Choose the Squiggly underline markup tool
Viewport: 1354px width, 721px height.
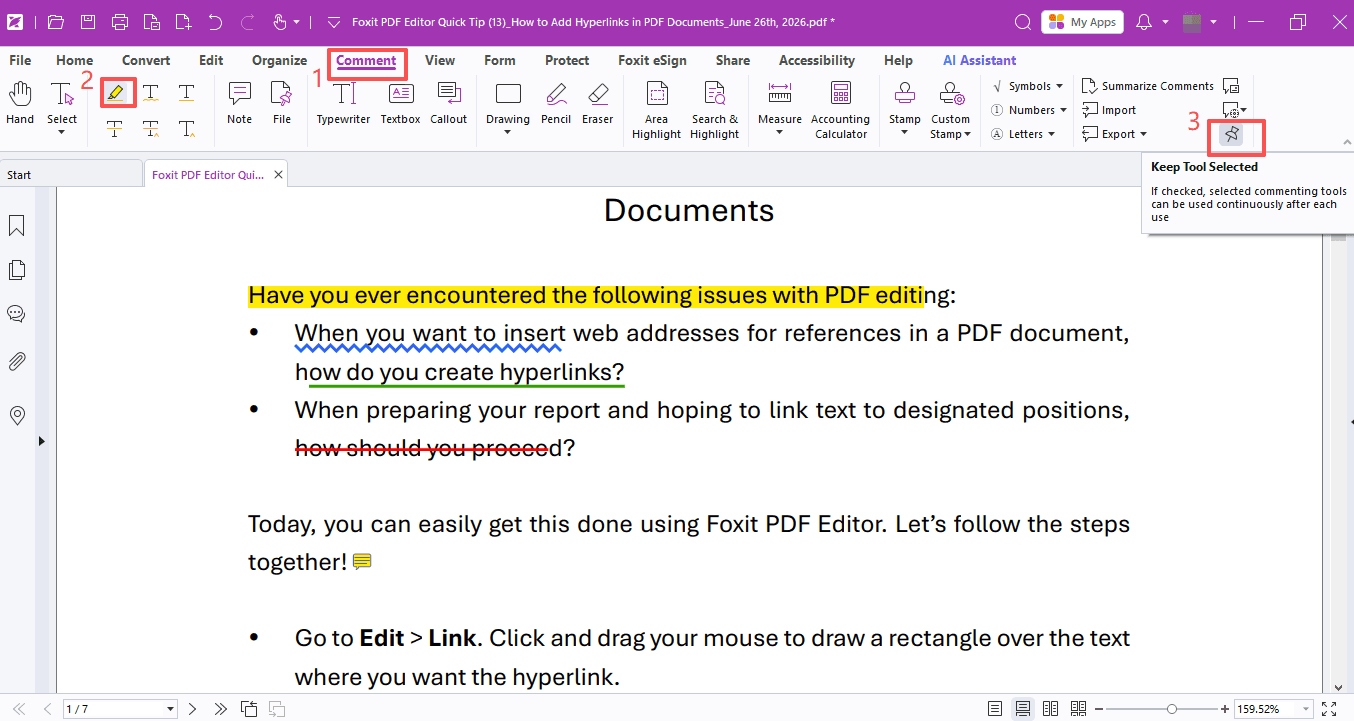150,93
